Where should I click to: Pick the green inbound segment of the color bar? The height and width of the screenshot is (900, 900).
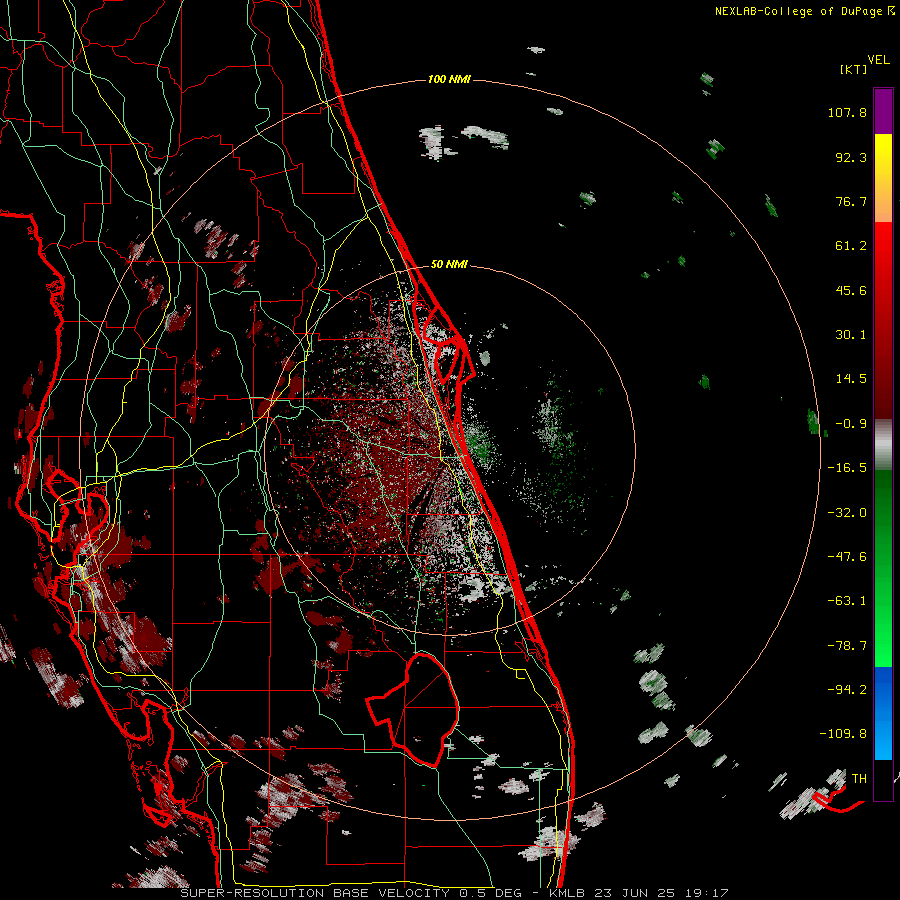(x=883, y=568)
